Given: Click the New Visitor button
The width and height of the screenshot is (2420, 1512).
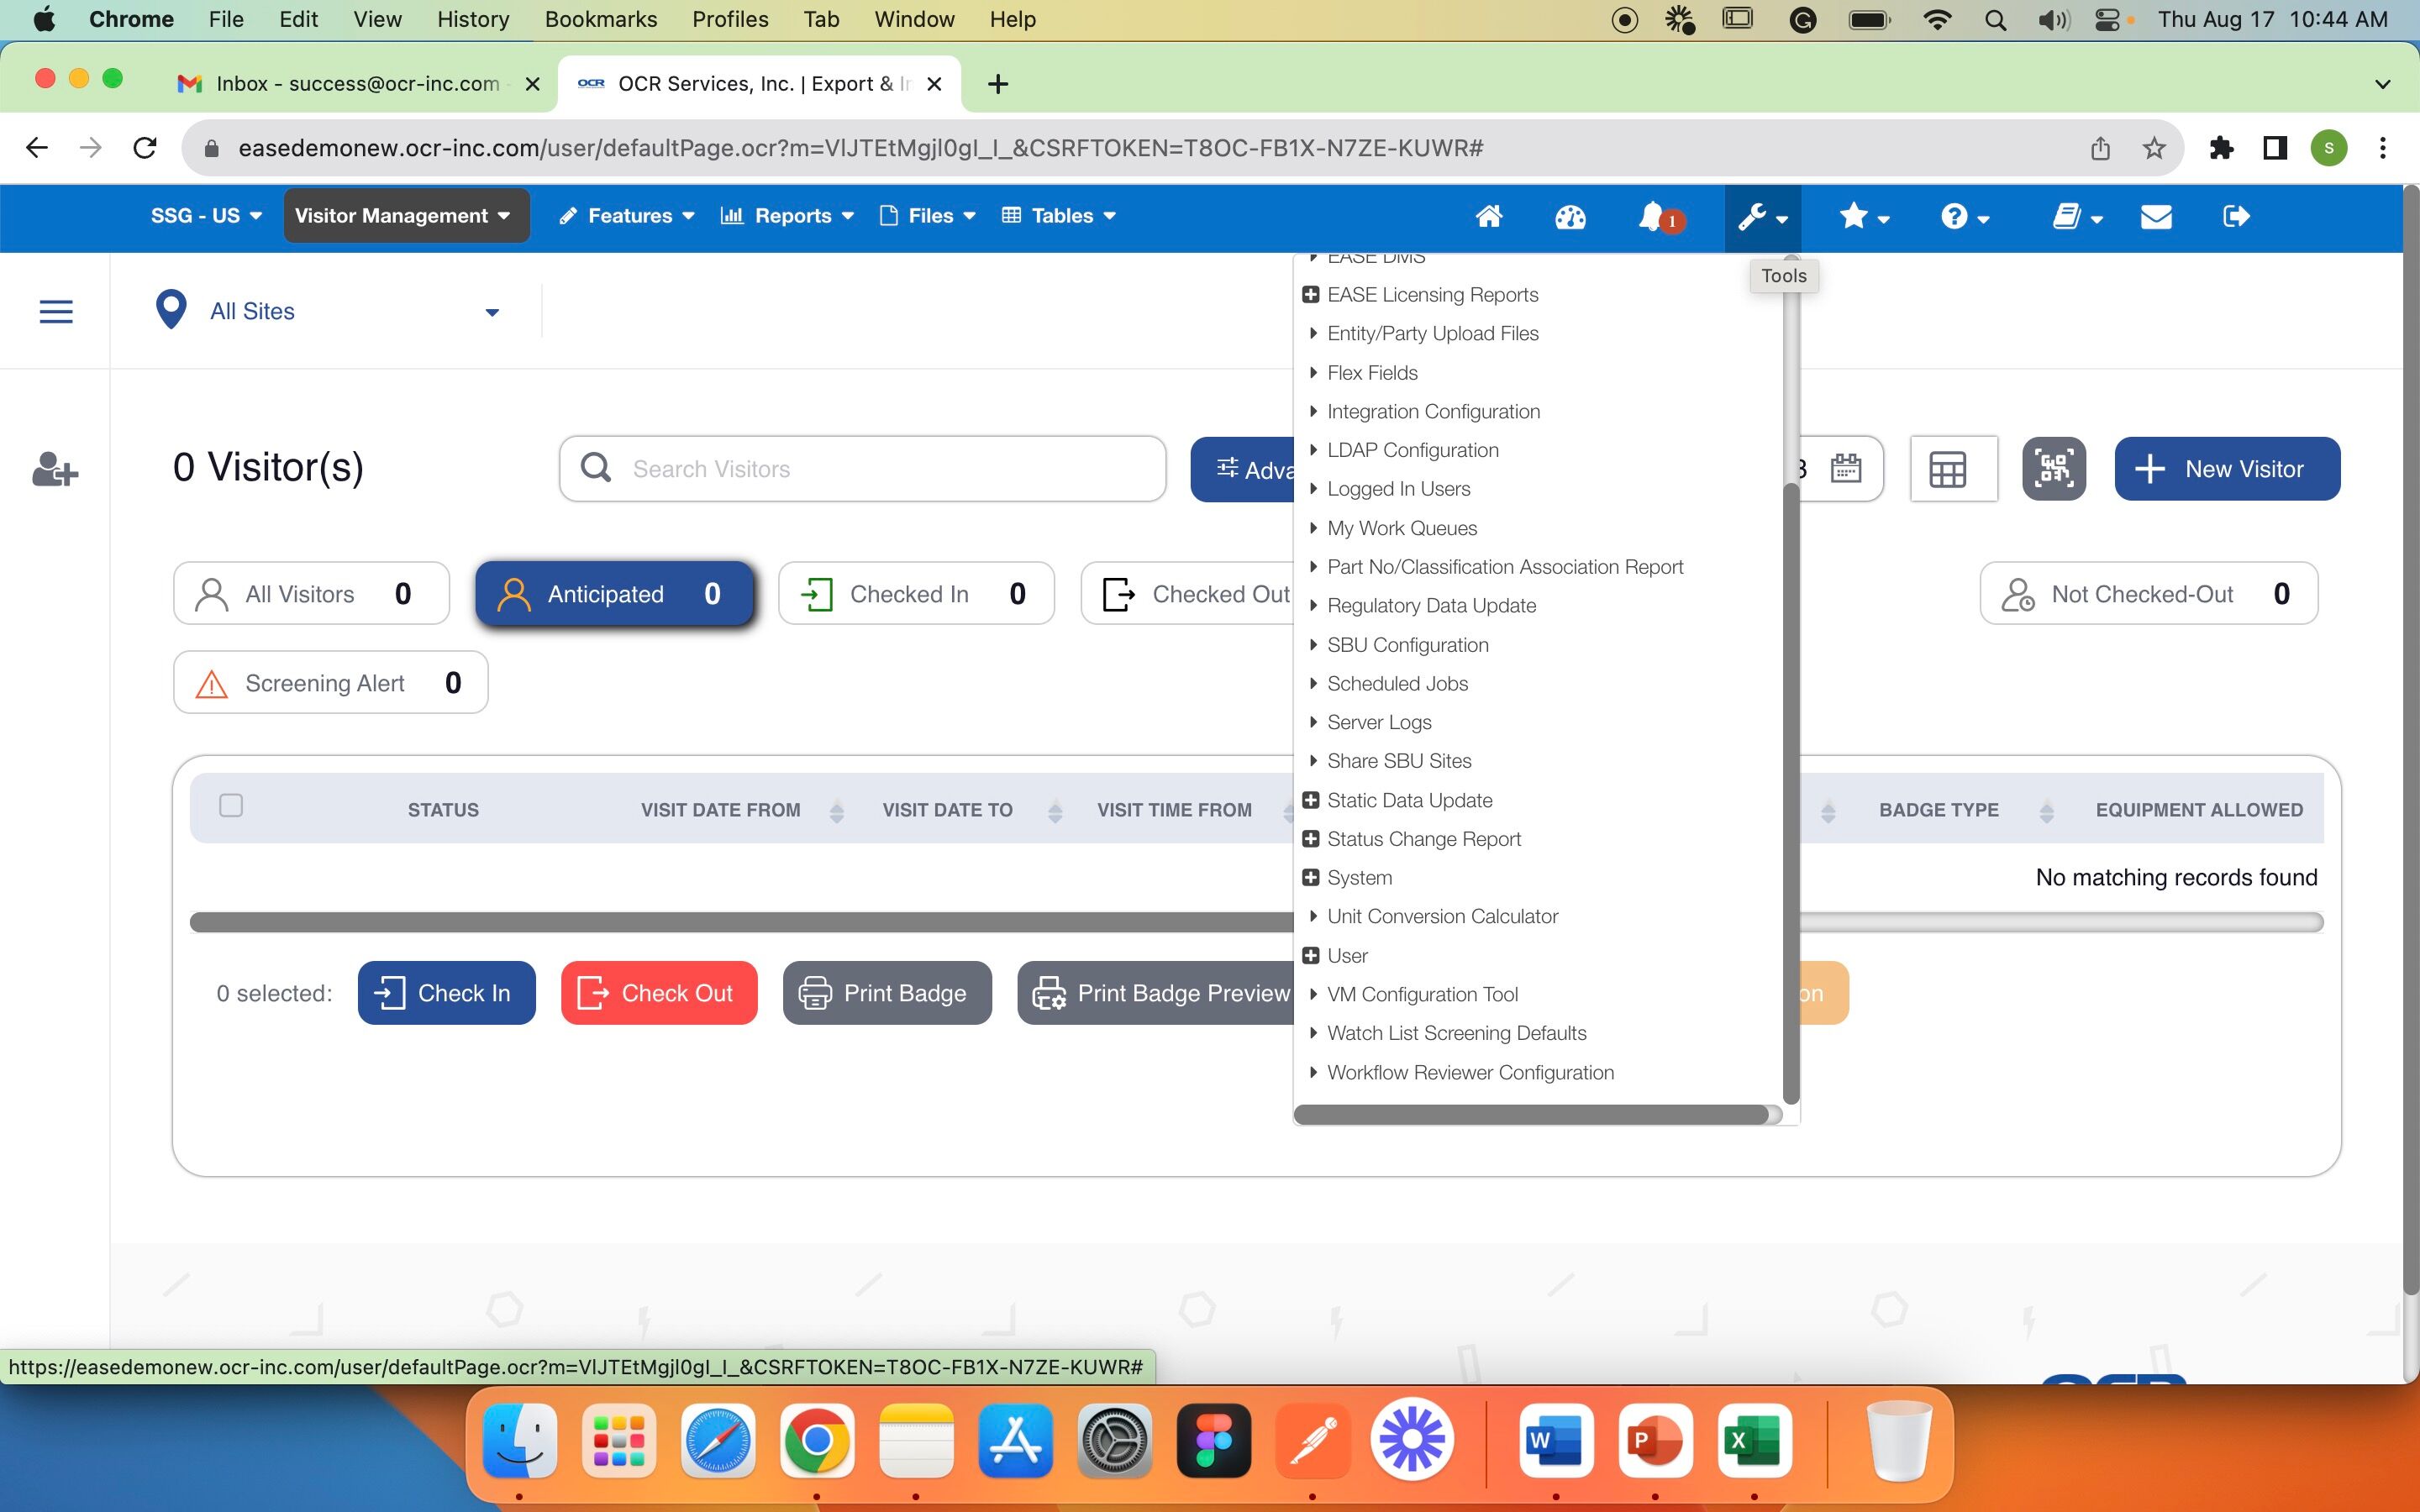Looking at the screenshot, I should 2226,469.
